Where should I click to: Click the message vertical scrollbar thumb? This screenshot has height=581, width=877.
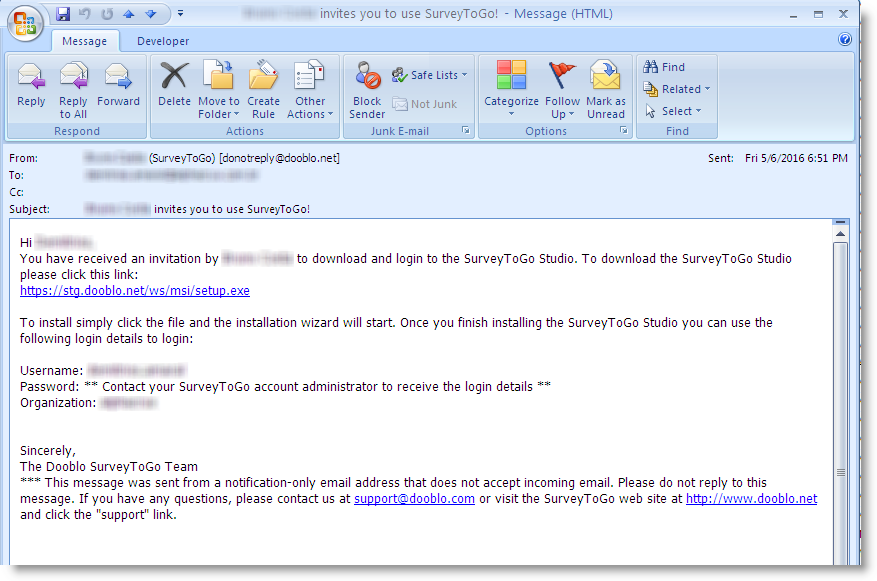(840, 403)
